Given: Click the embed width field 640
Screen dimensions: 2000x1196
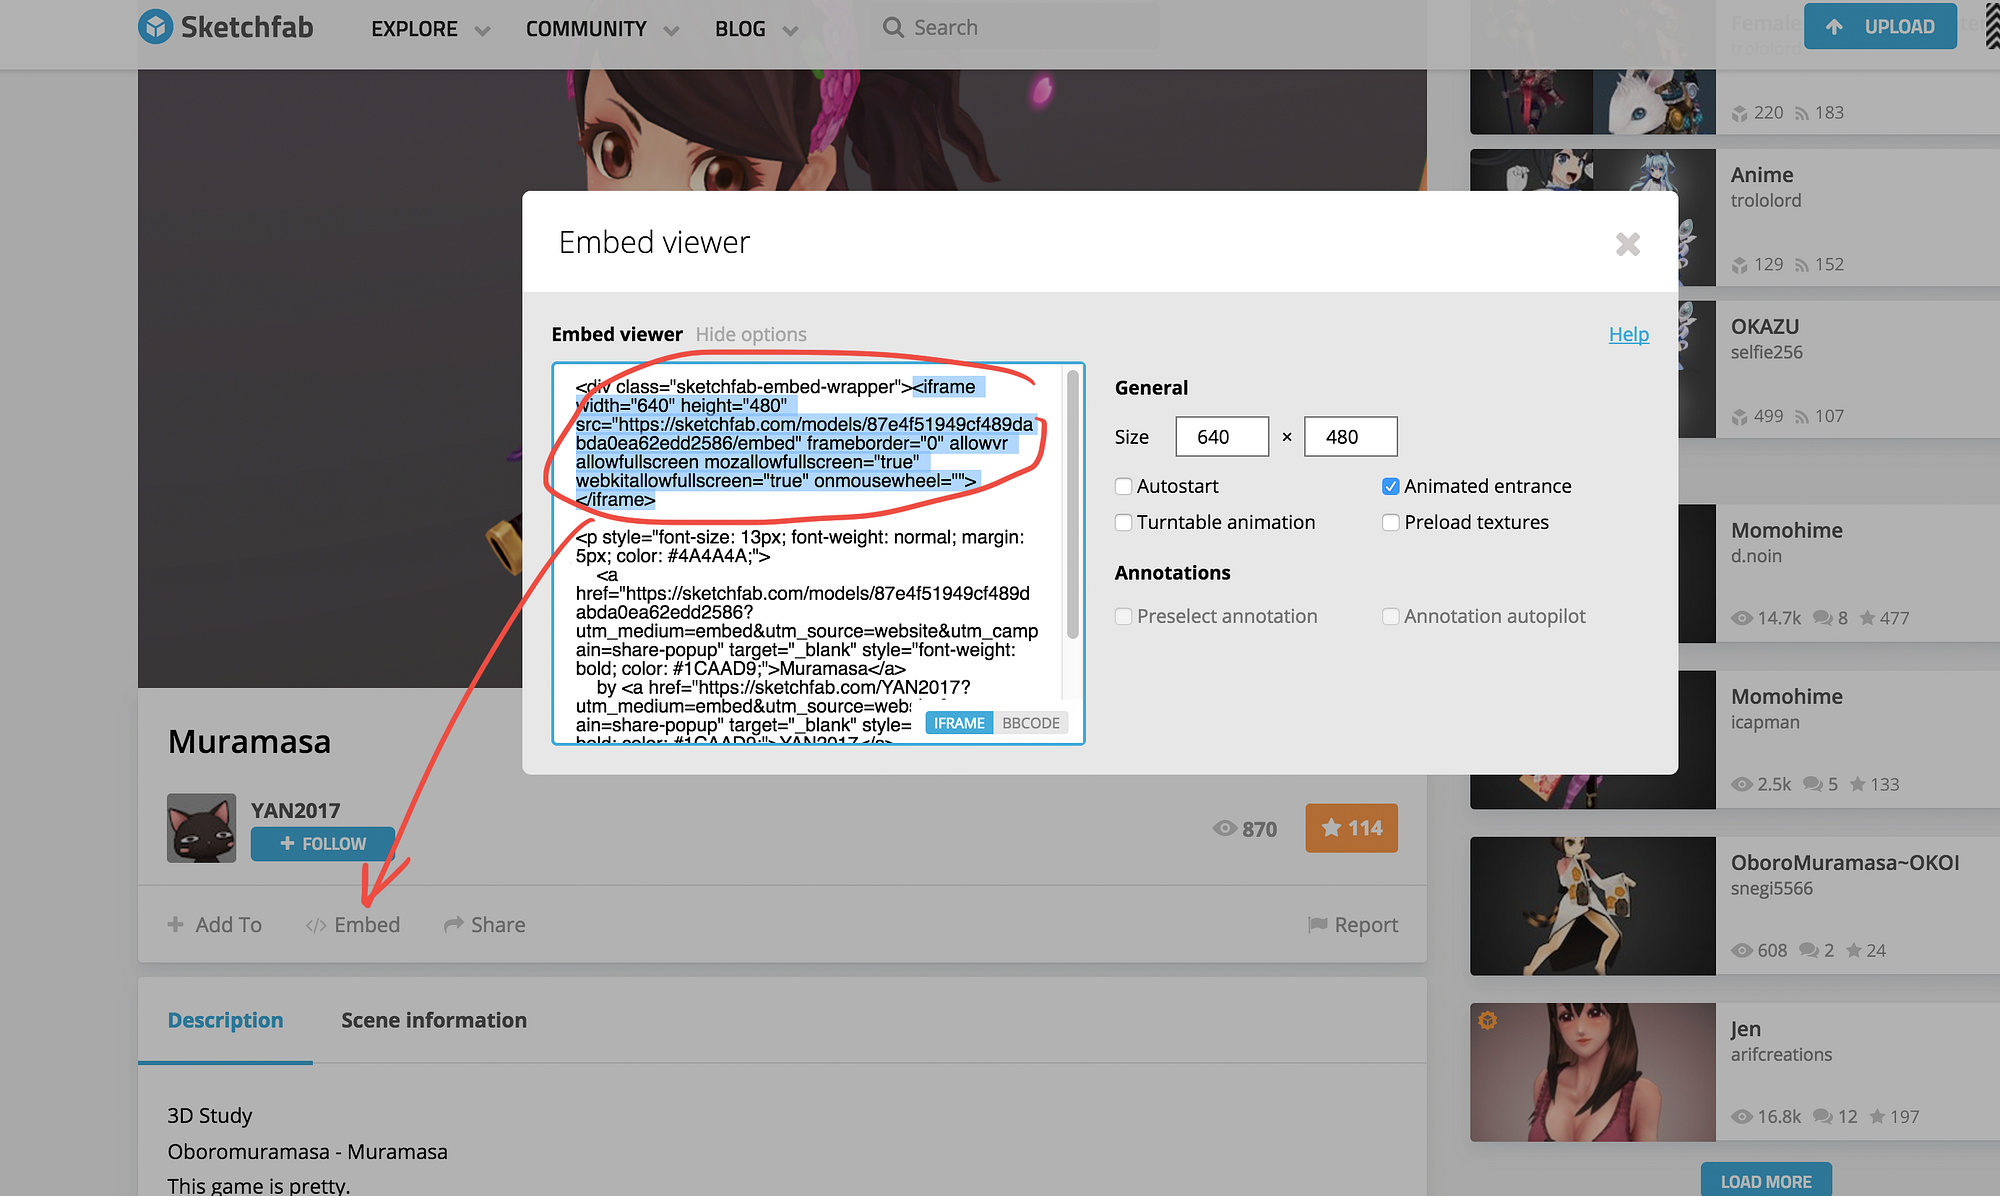Looking at the screenshot, I should tap(1221, 437).
